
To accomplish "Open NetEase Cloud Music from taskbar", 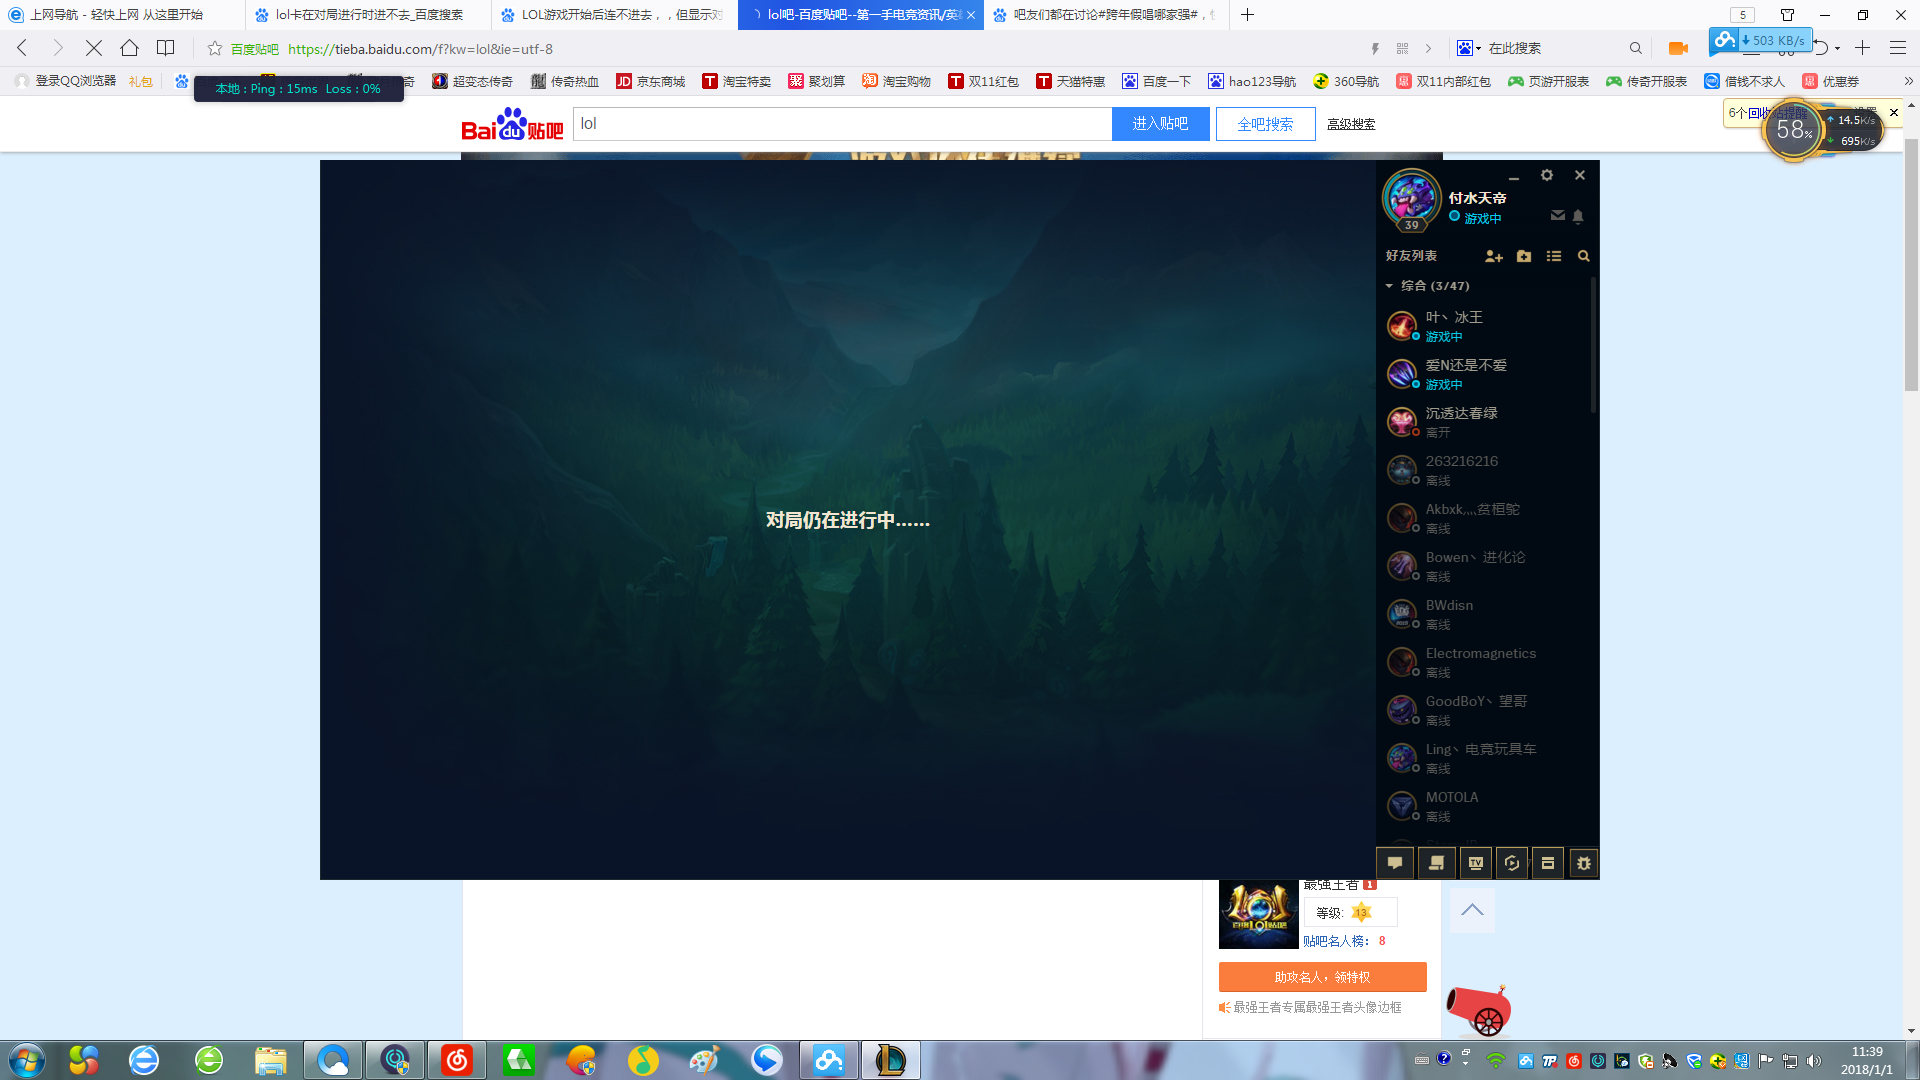I will point(457,1060).
